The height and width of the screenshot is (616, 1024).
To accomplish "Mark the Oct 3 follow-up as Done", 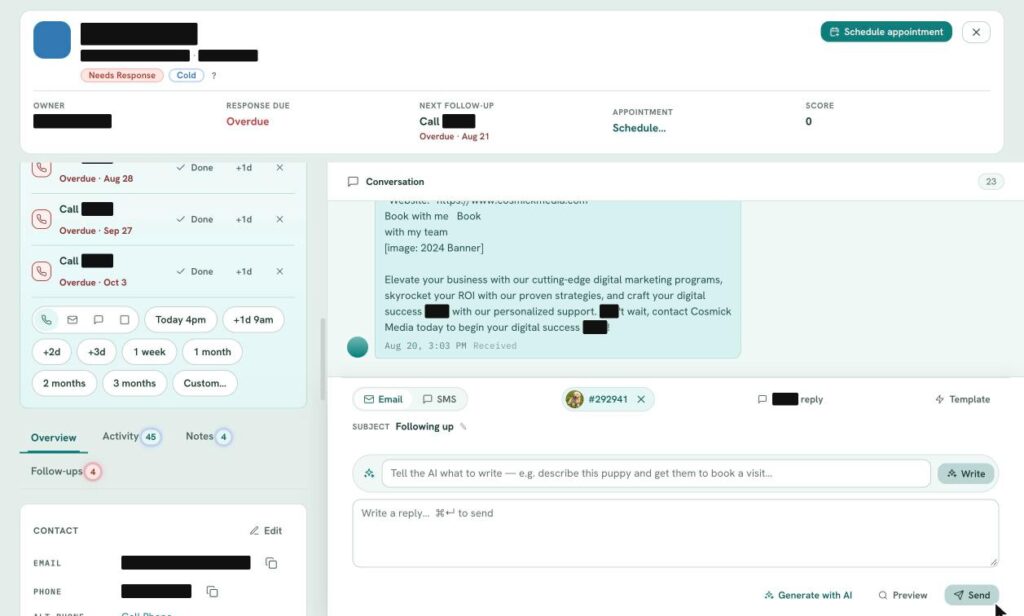I will 195,271.
